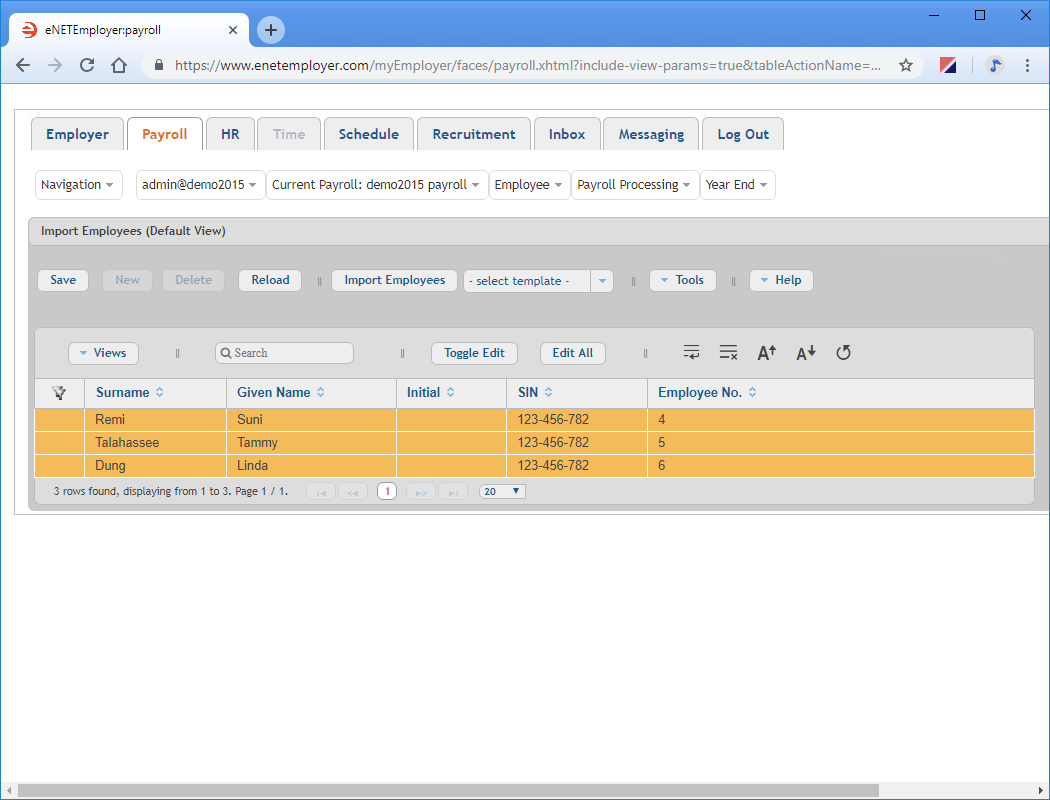Reload the browser page
This screenshot has height=800, width=1050.
[x=87, y=65]
